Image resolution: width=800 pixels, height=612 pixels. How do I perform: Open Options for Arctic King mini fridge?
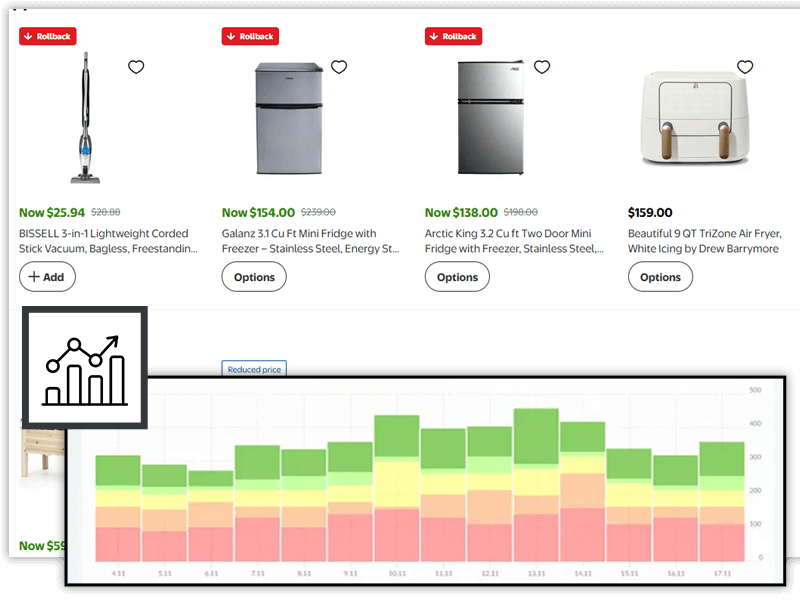457,277
